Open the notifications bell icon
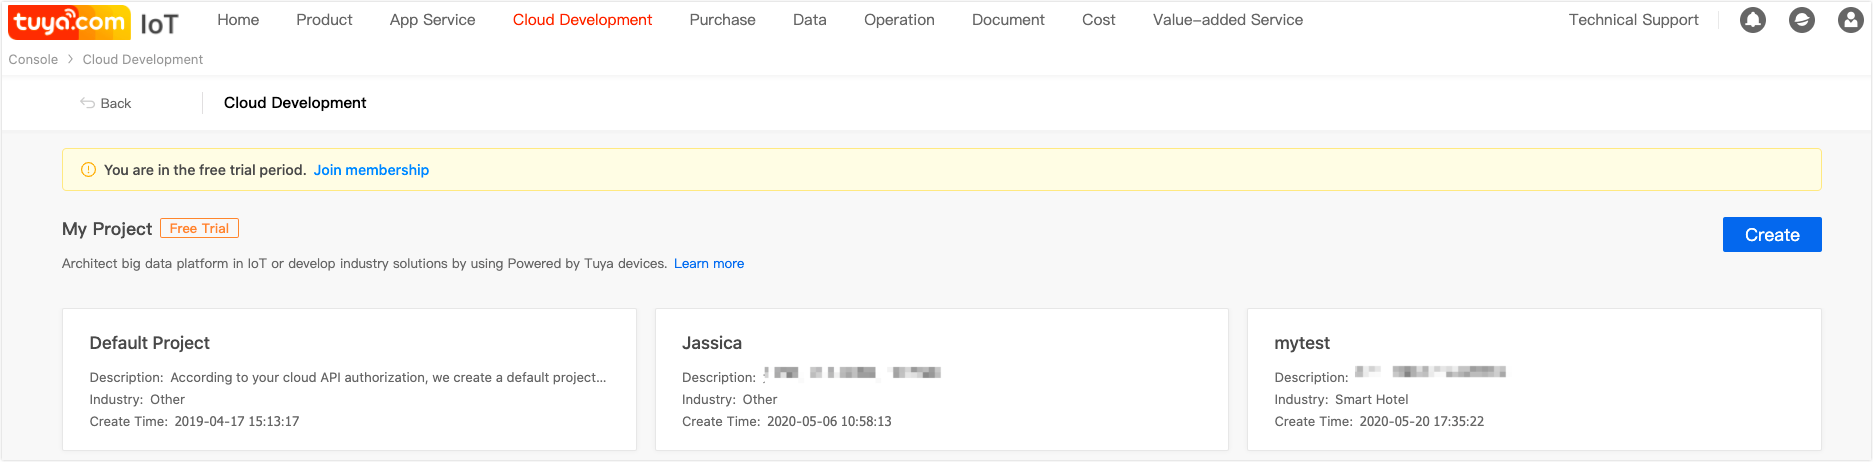 (1753, 20)
